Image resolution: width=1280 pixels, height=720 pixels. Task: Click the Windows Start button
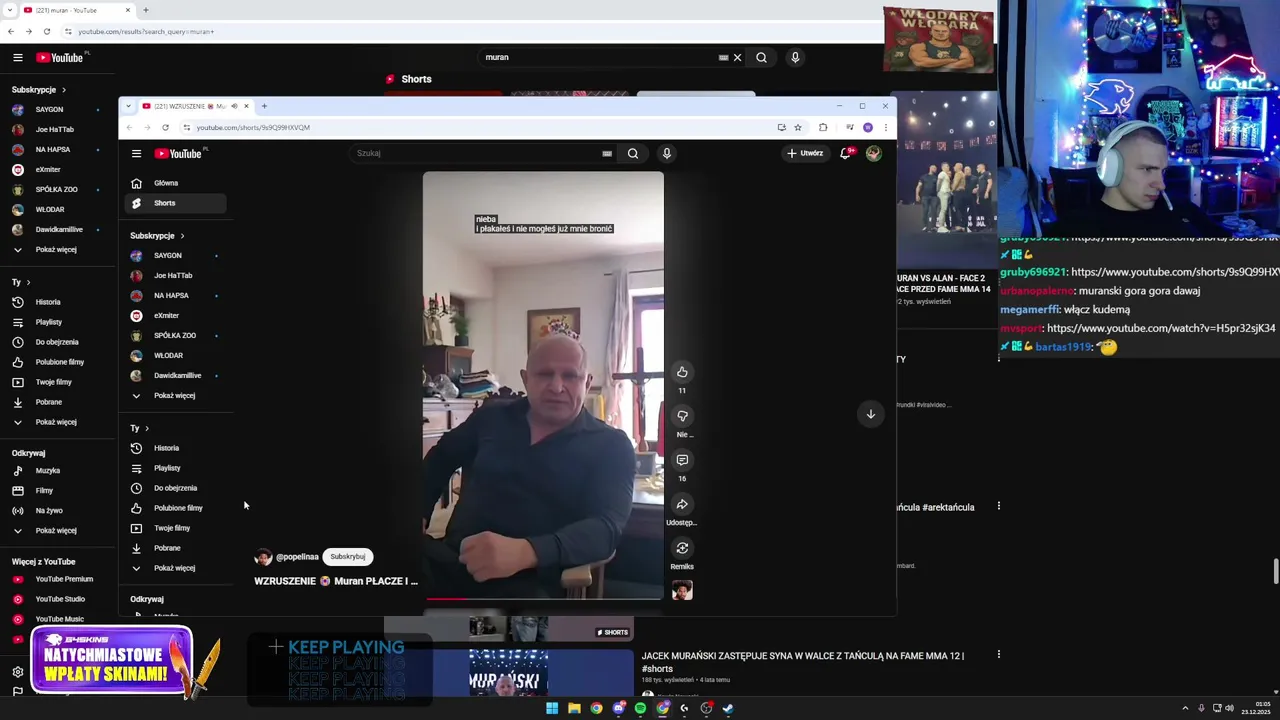(x=552, y=708)
